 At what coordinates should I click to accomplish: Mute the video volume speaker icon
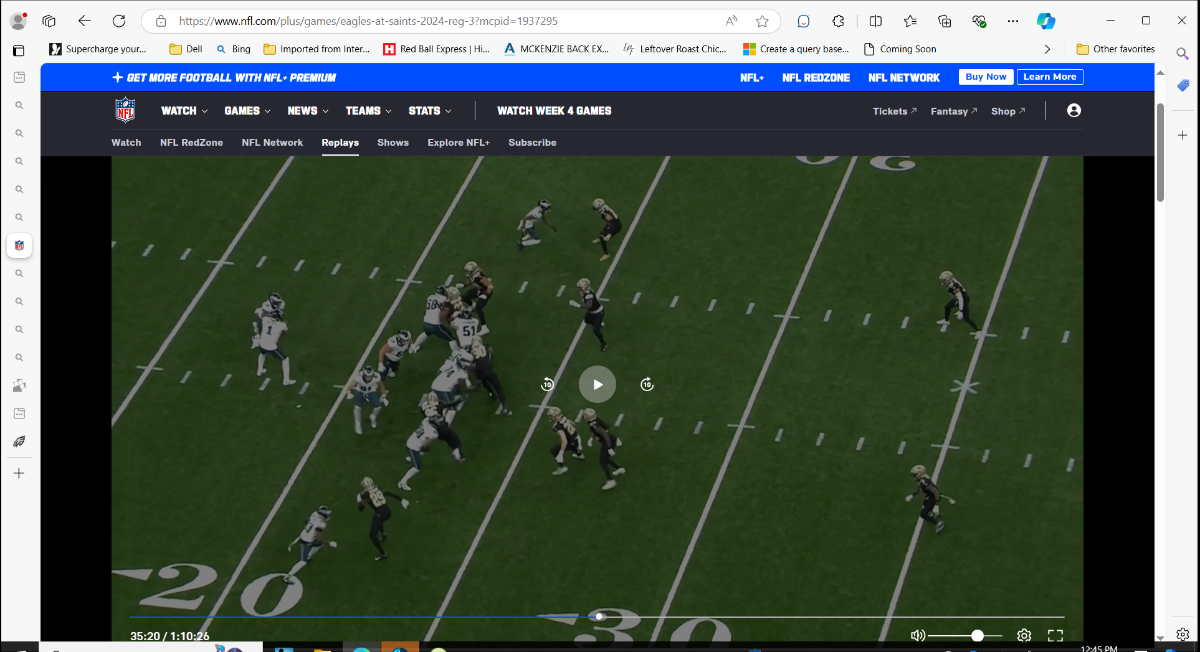[917, 635]
